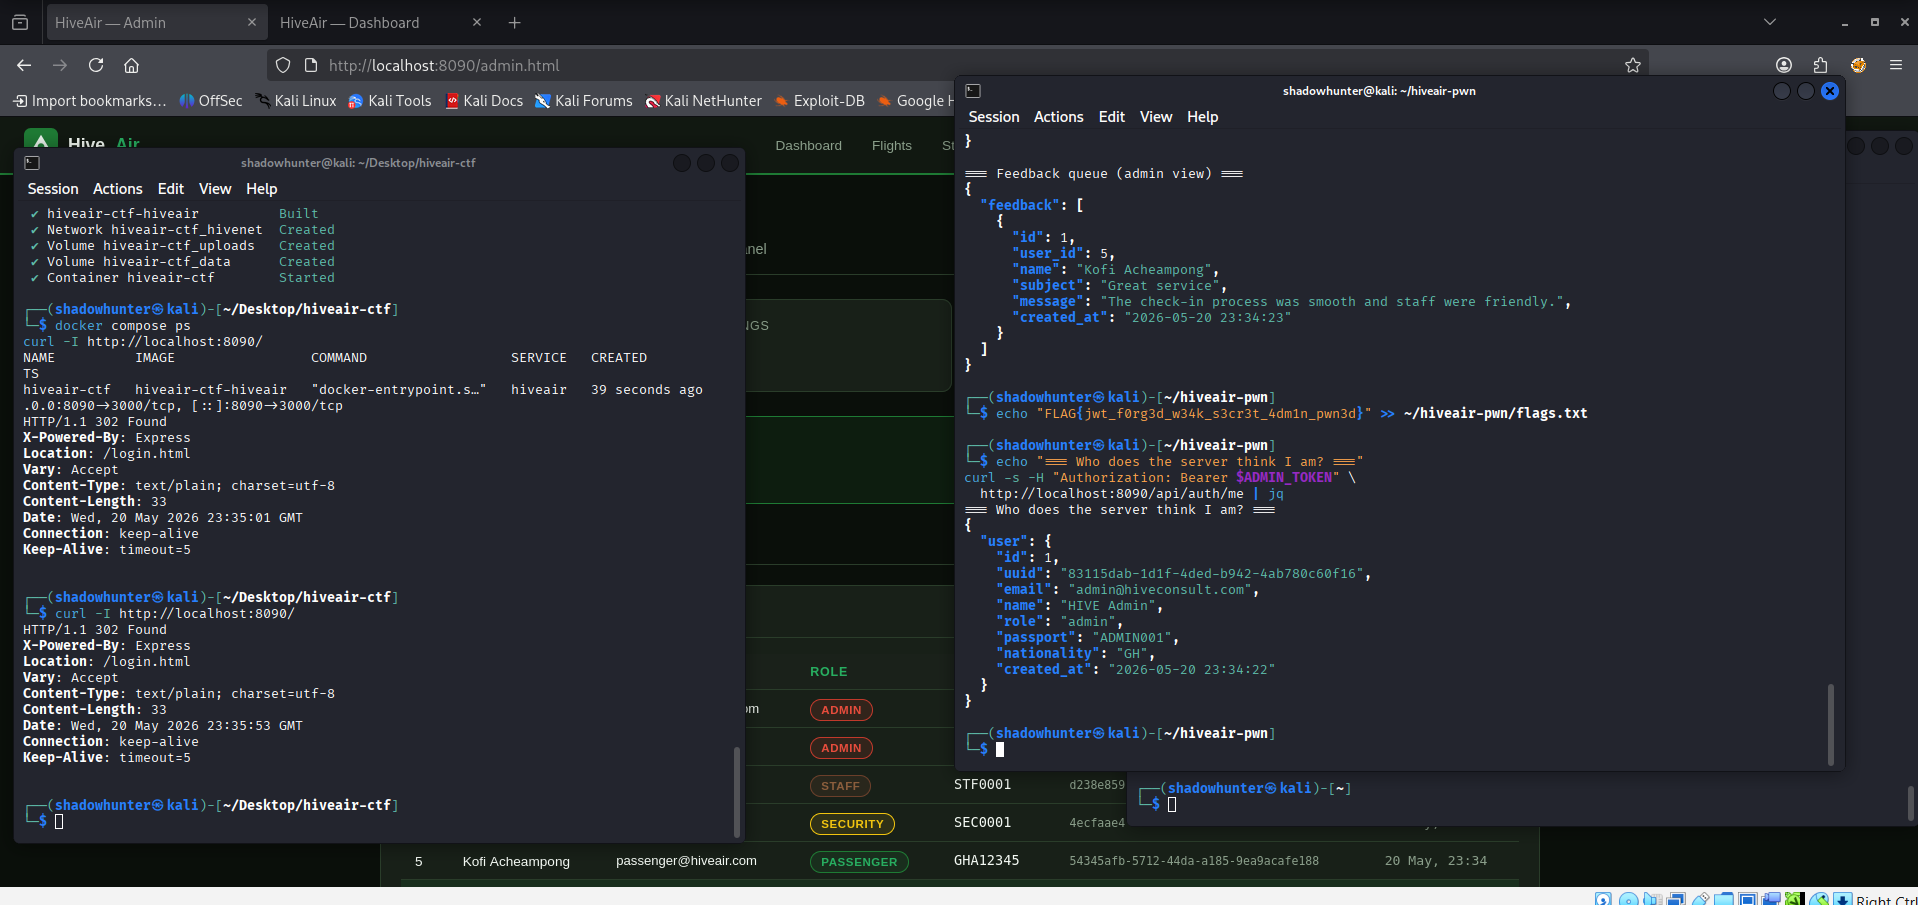Image resolution: width=1918 pixels, height=905 pixels.
Task: Close the HiveAir — Dashboard browser tab
Action: pos(476,22)
